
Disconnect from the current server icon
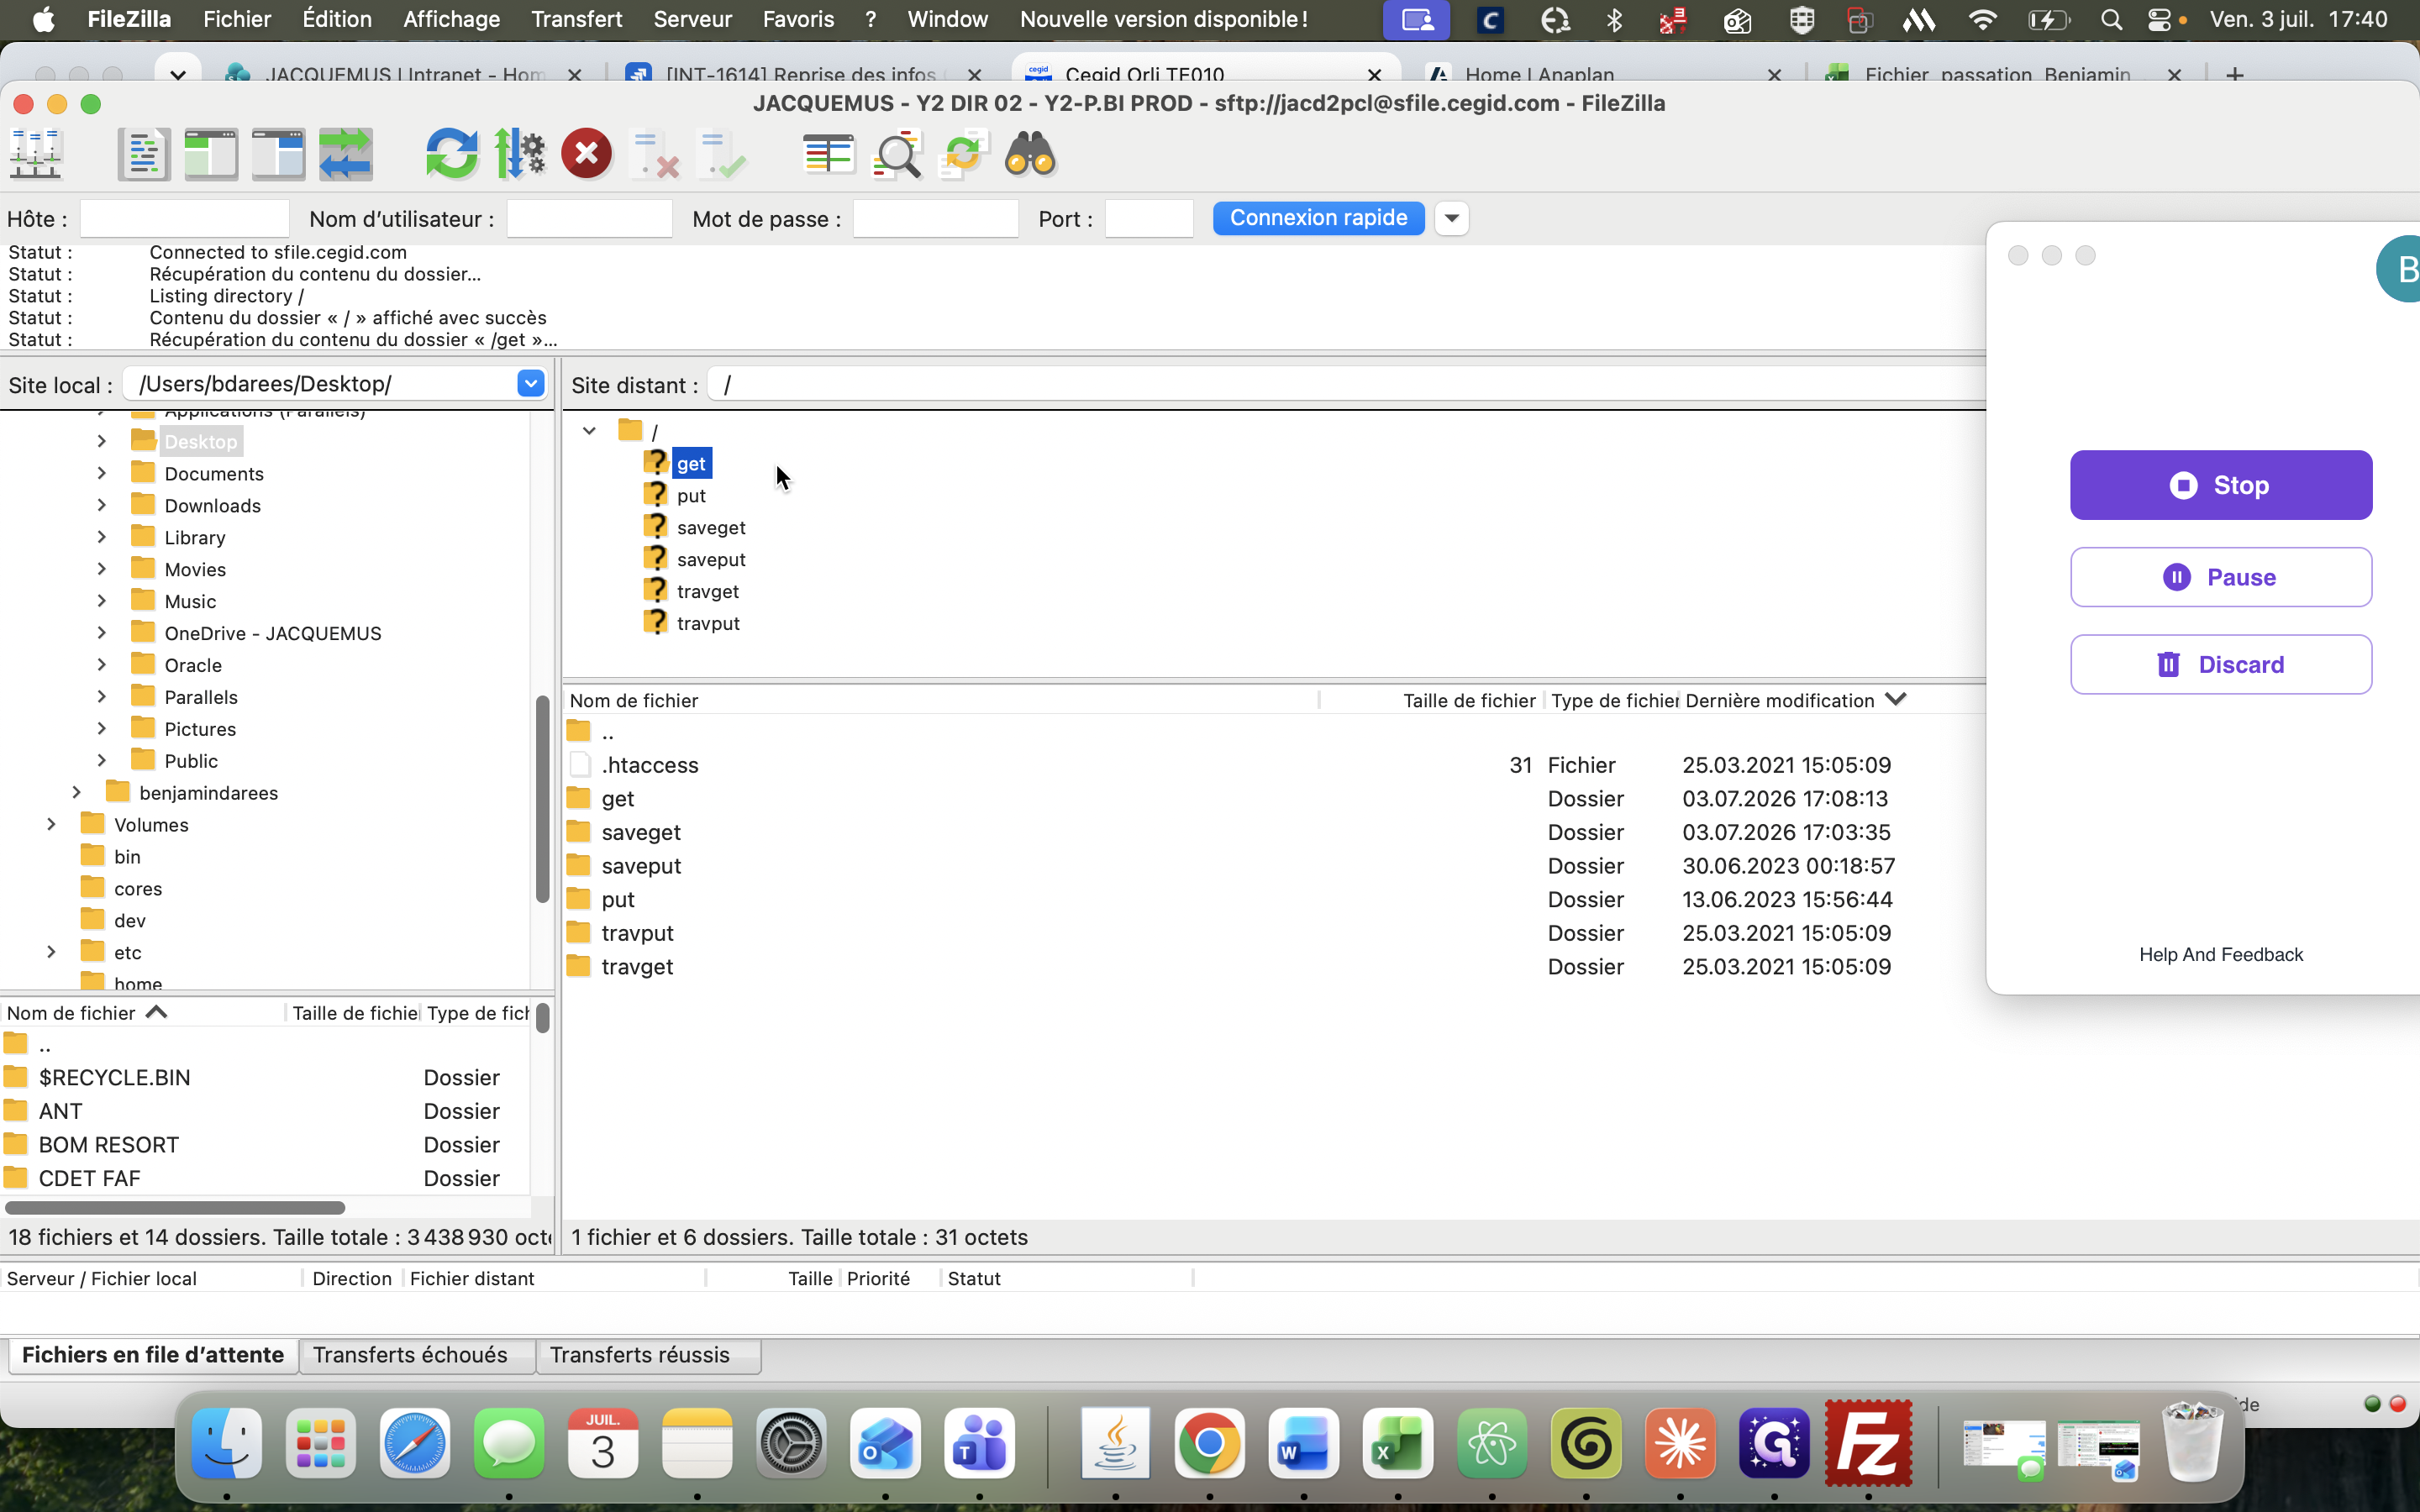click(655, 155)
